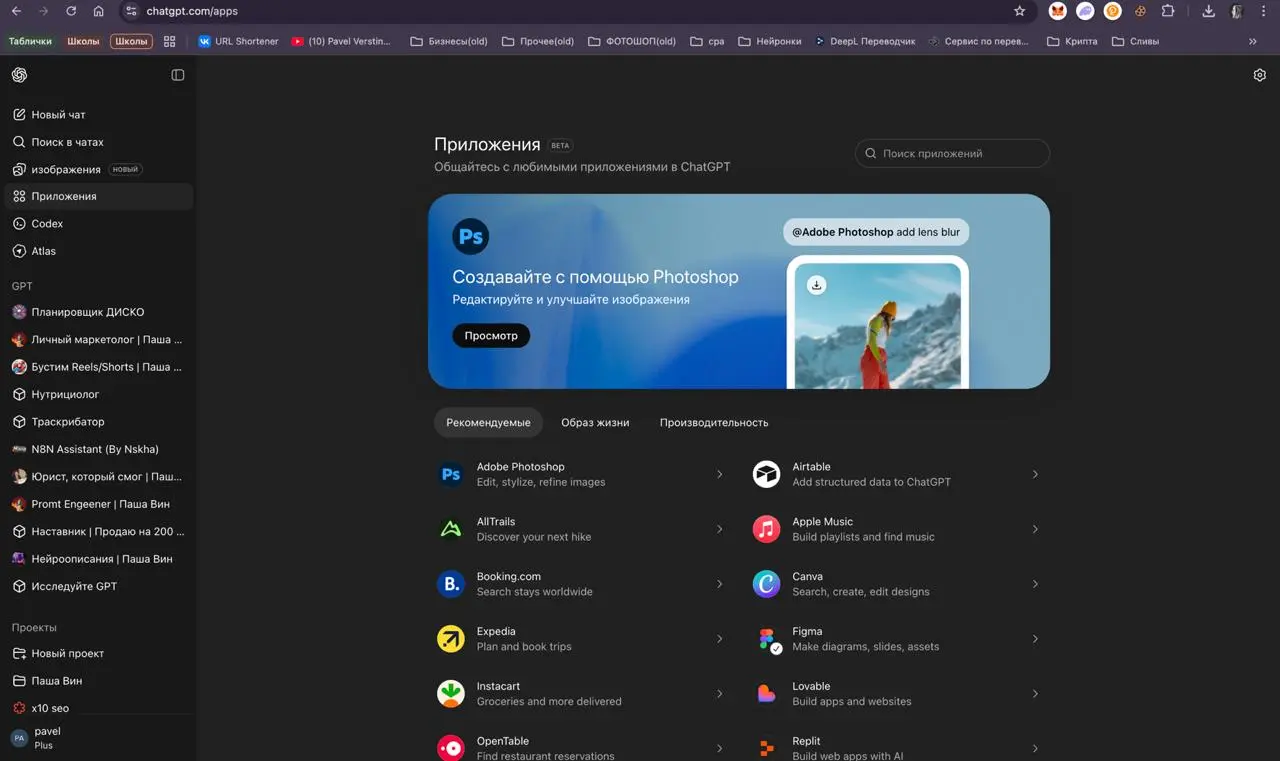1280x761 pixels.
Task: Click the OpenTable app icon
Action: pyautogui.click(x=451, y=748)
